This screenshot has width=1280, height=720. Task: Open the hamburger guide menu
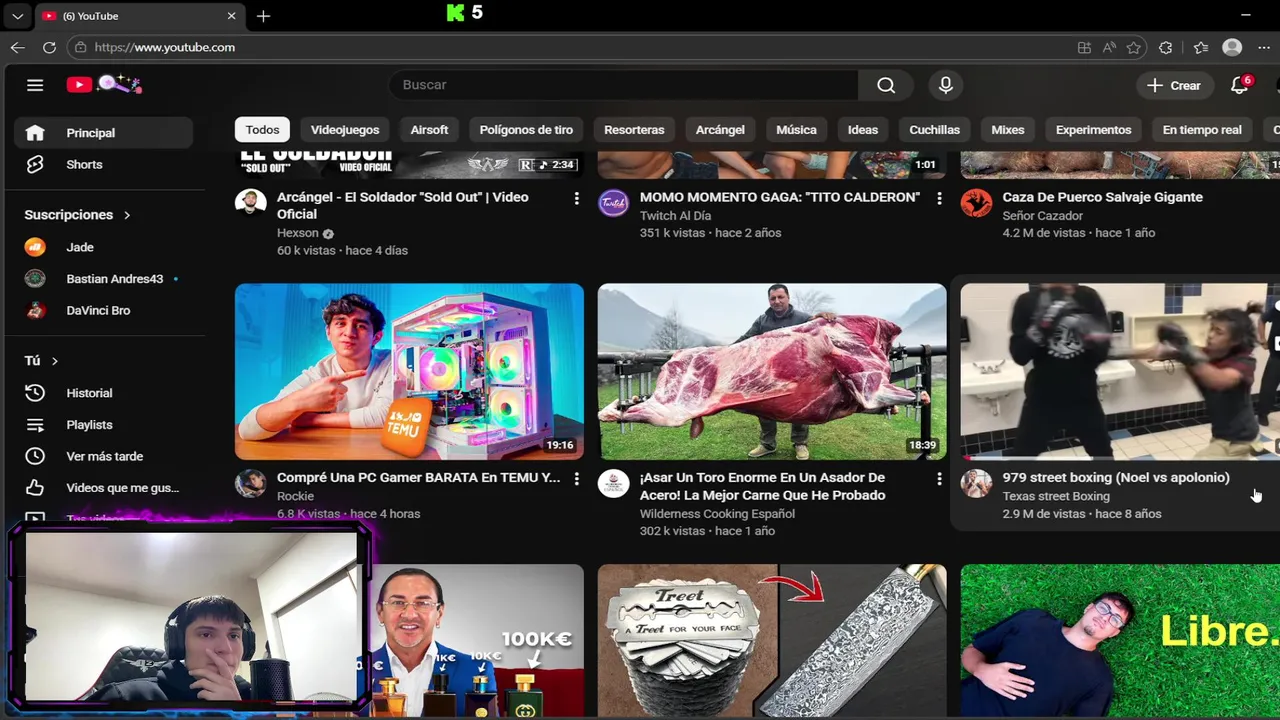(35, 85)
